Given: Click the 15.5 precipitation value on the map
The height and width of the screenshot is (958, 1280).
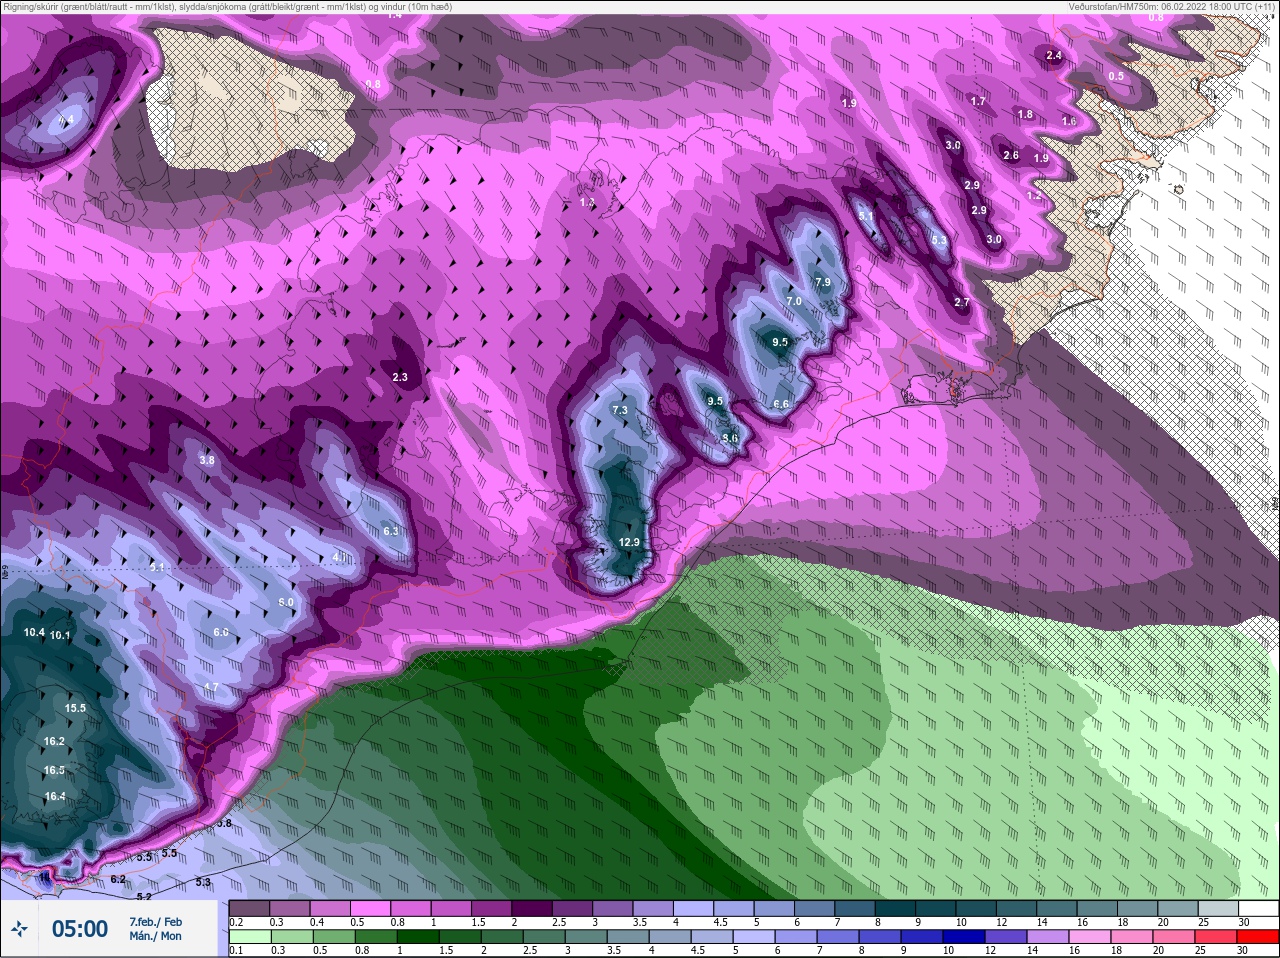Looking at the screenshot, I should point(75,708).
